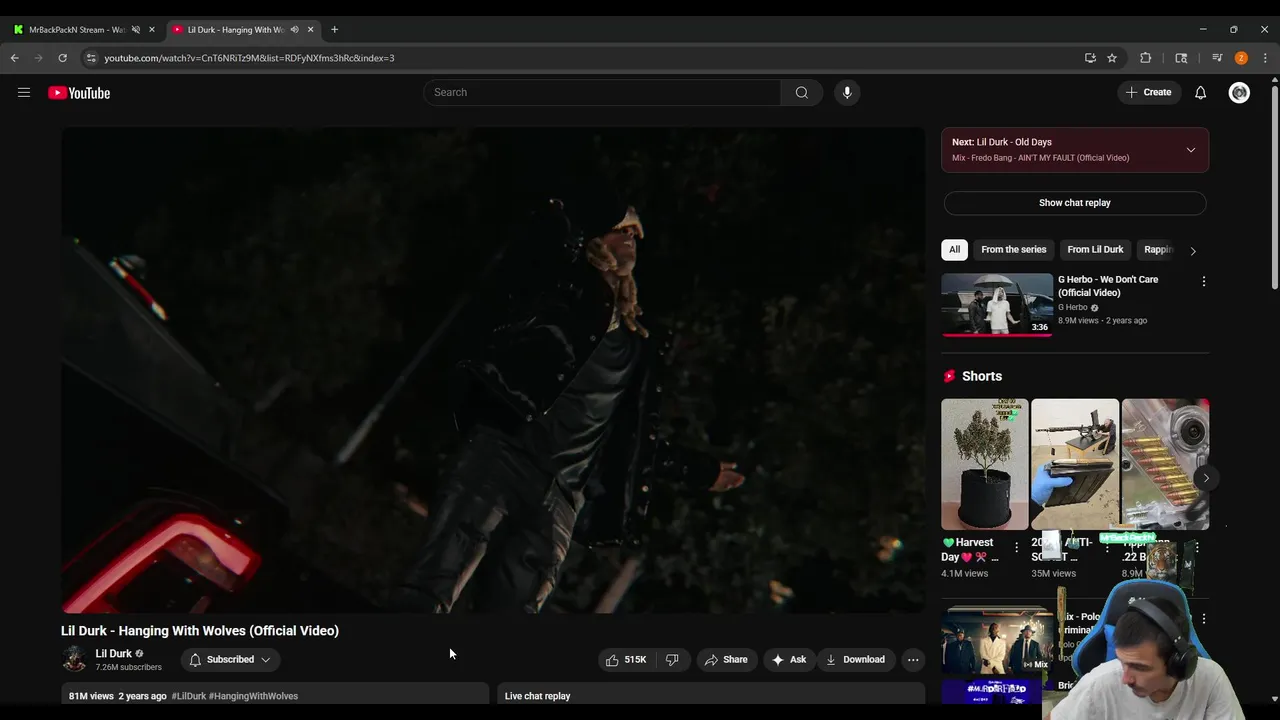Select the From Lil Durk chip
Screen dimensions: 1280x720
pos(1095,249)
